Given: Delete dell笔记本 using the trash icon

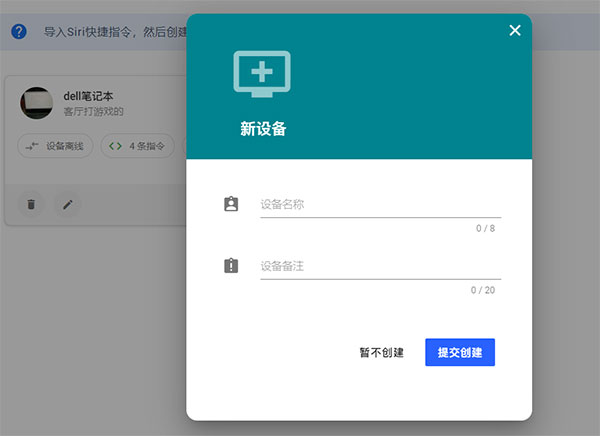Looking at the screenshot, I should coord(31,204).
